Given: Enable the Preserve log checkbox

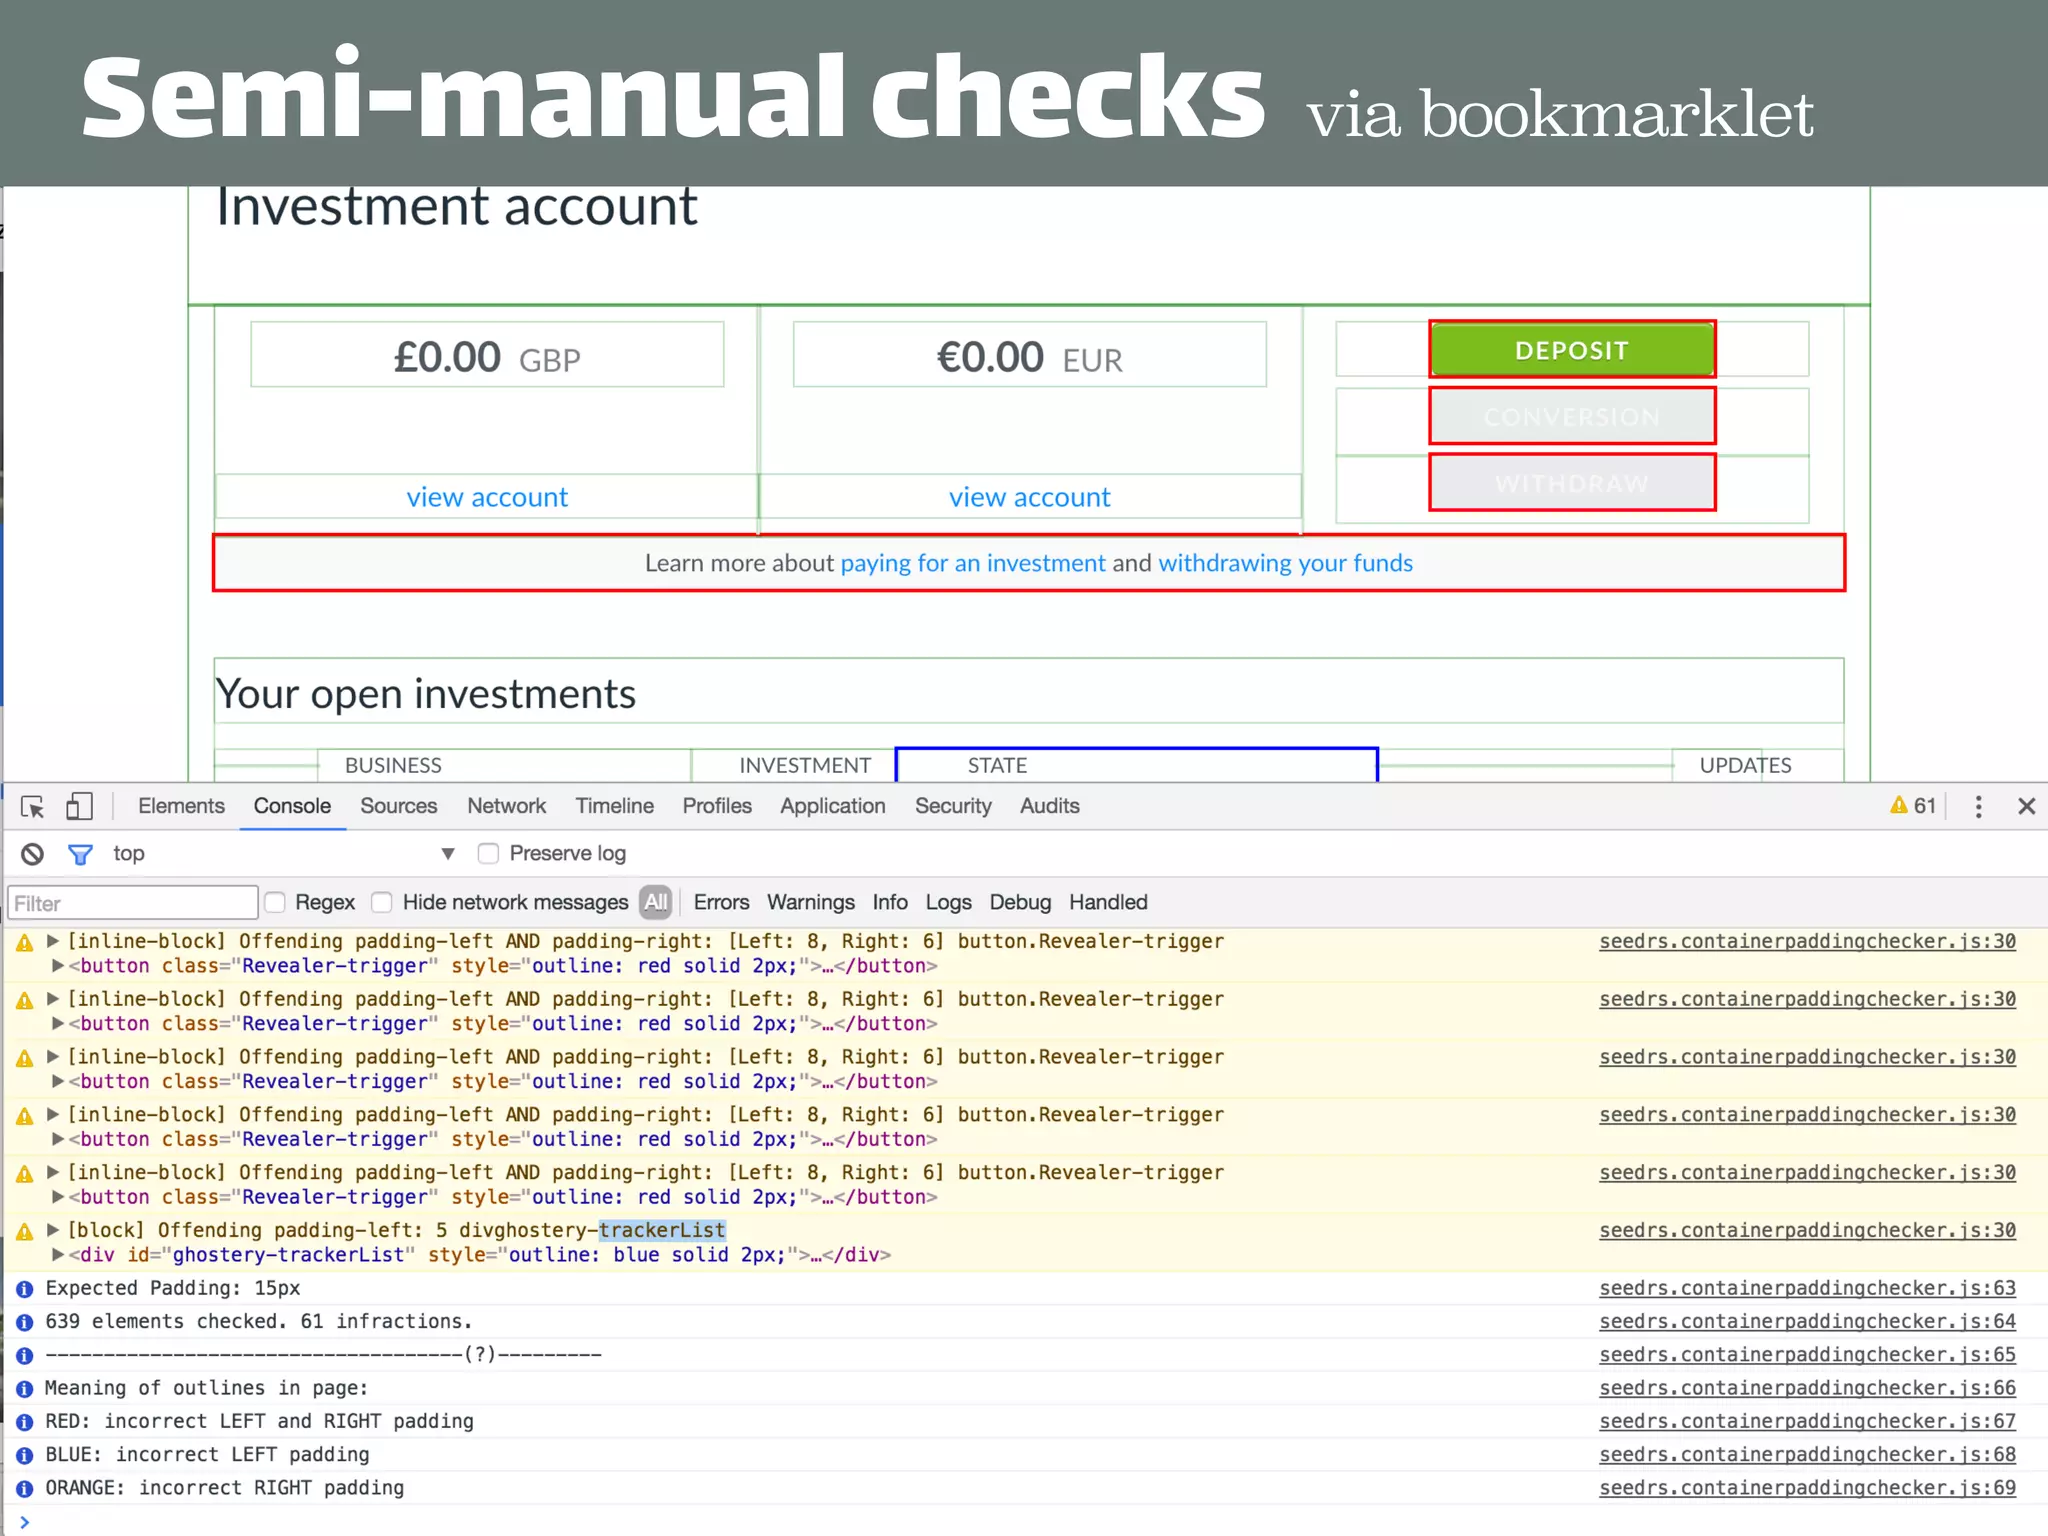Looking at the screenshot, I should pos(488,854).
